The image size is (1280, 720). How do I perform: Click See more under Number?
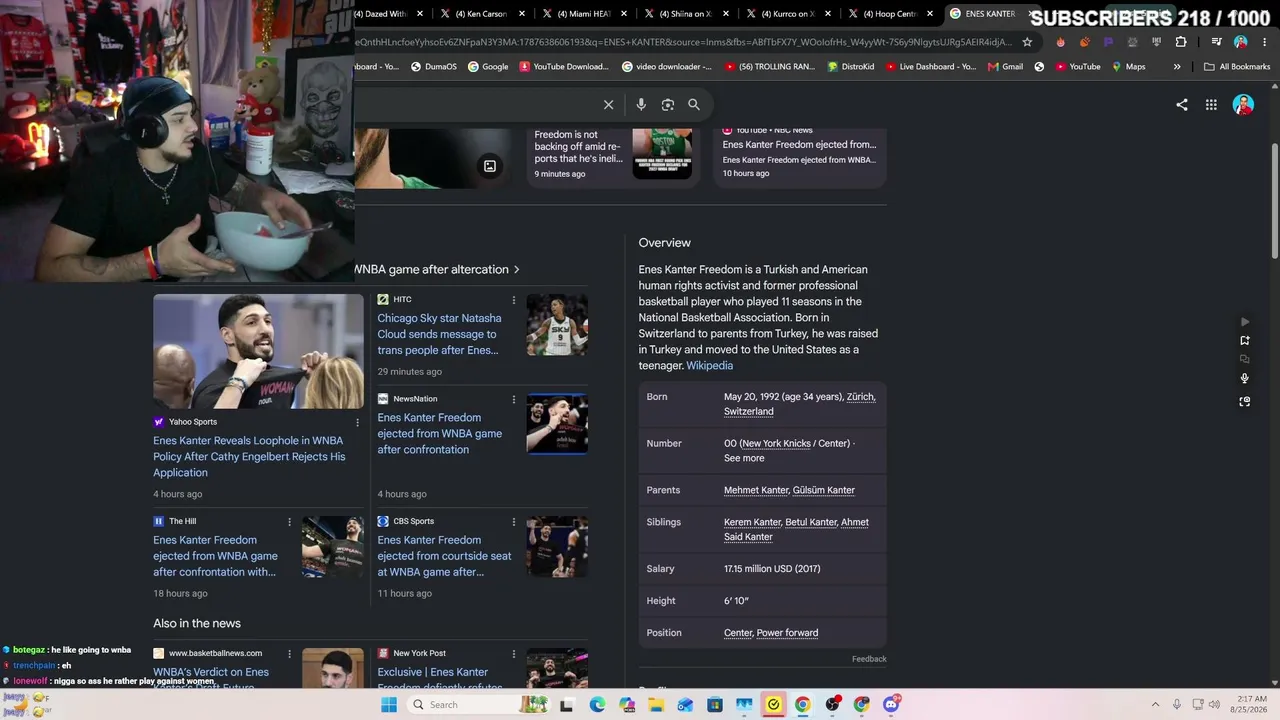tap(744, 459)
